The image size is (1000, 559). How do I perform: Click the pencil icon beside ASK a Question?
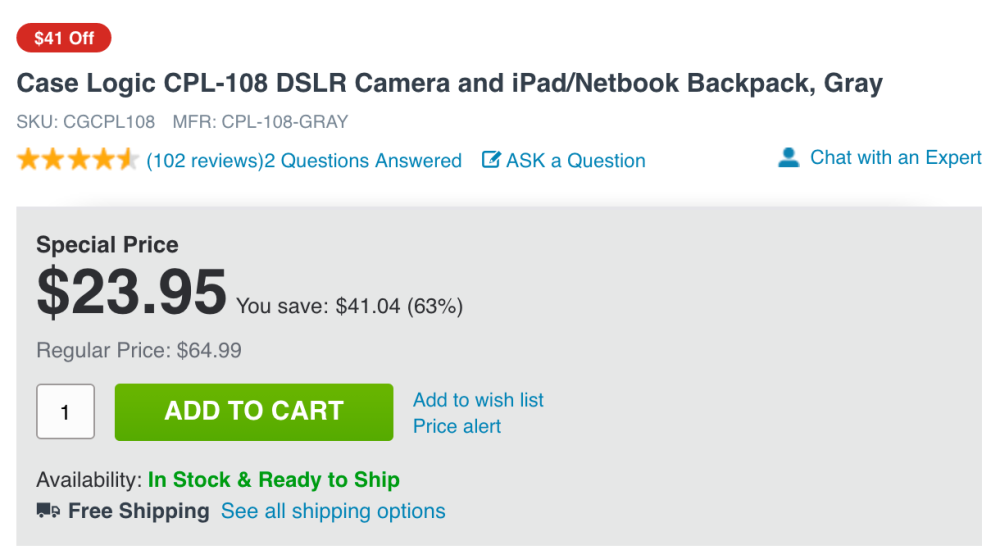491,160
